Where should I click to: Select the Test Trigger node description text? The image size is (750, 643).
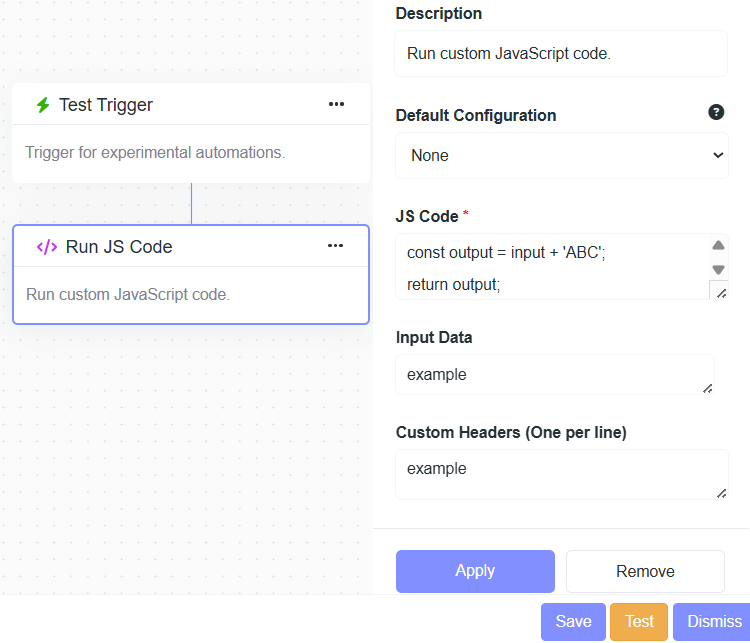click(x=155, y=153)
